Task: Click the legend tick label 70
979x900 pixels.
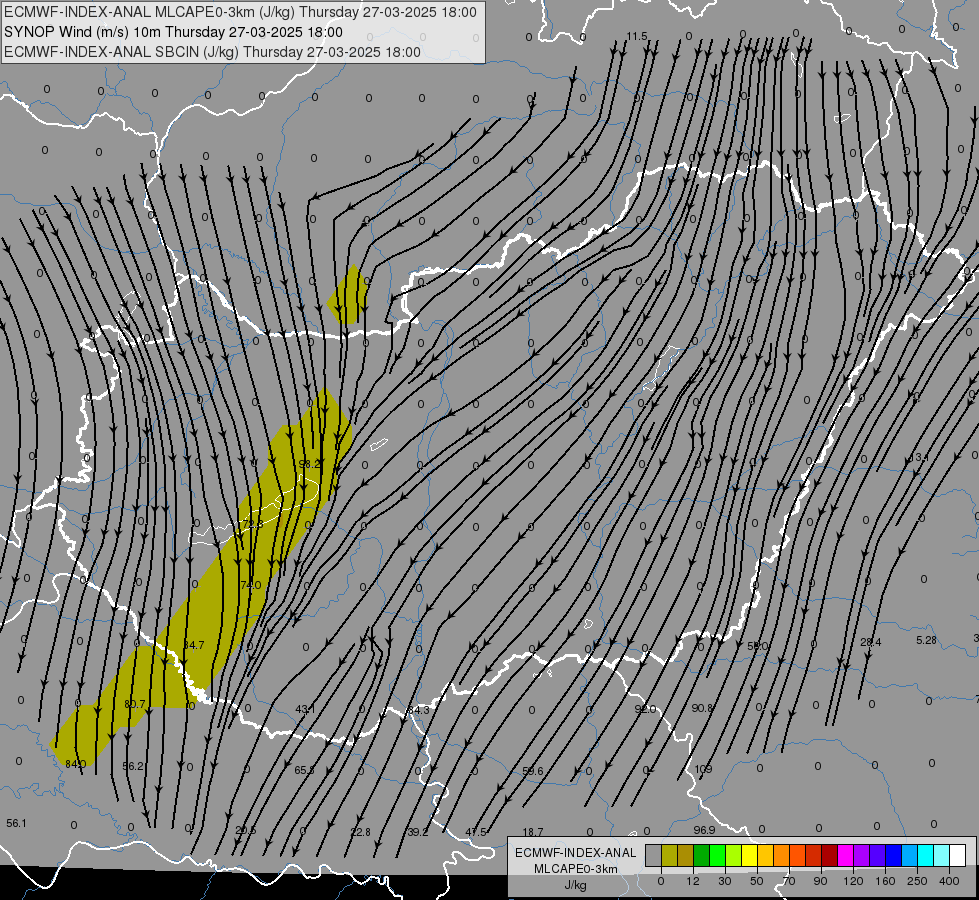Action: click(789, 881)
